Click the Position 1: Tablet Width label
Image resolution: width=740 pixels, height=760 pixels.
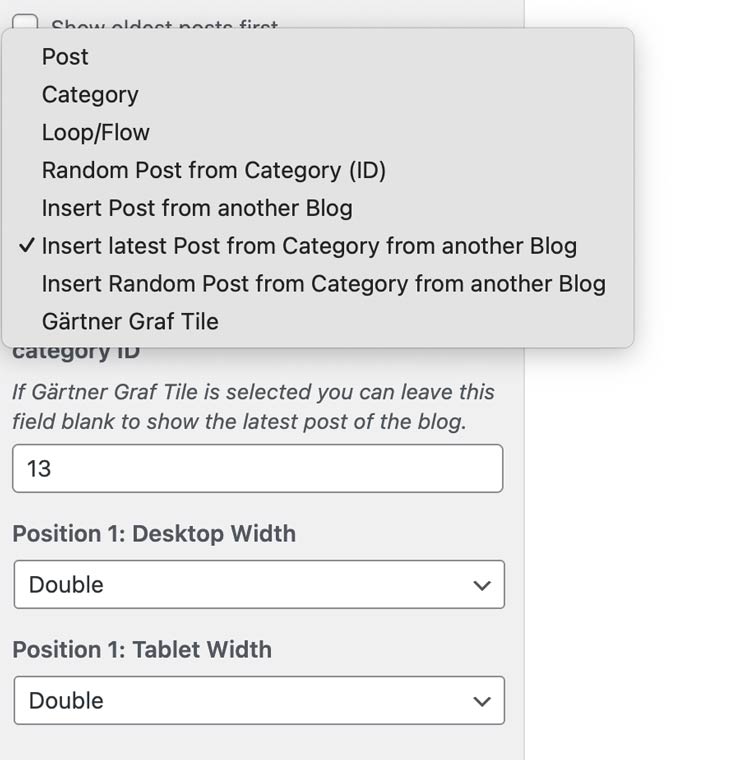click(142, 650)
